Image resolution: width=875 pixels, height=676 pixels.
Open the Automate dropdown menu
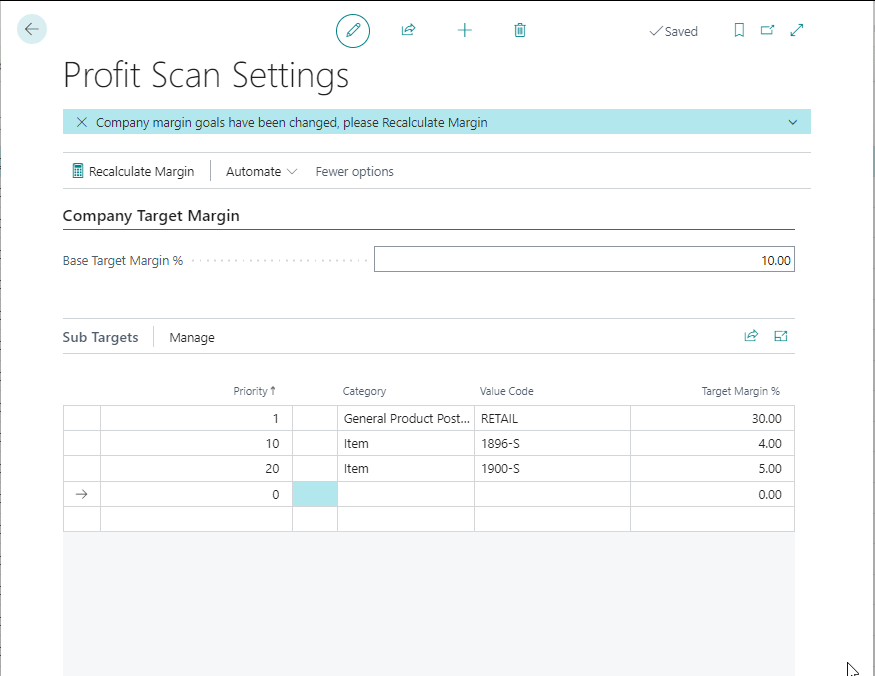(x=261, y=171)
